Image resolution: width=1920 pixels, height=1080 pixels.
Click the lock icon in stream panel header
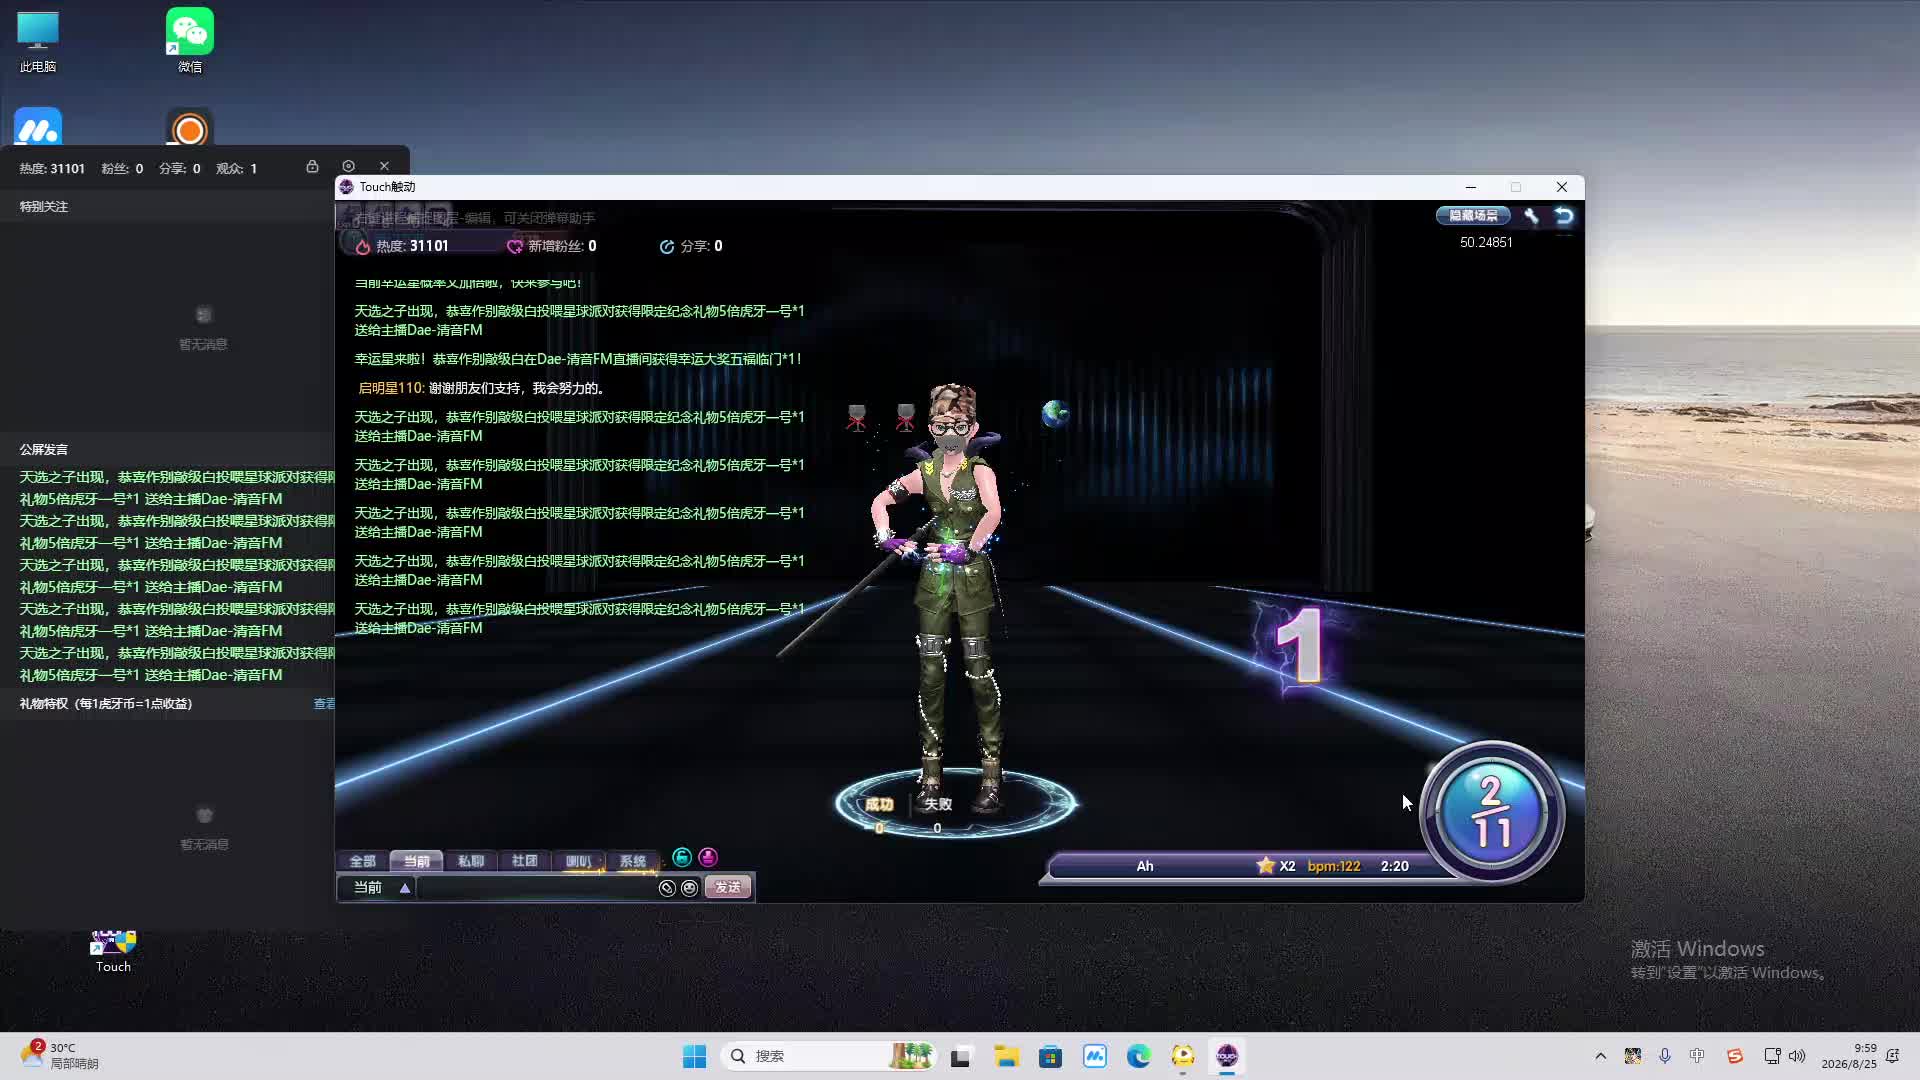312,167
